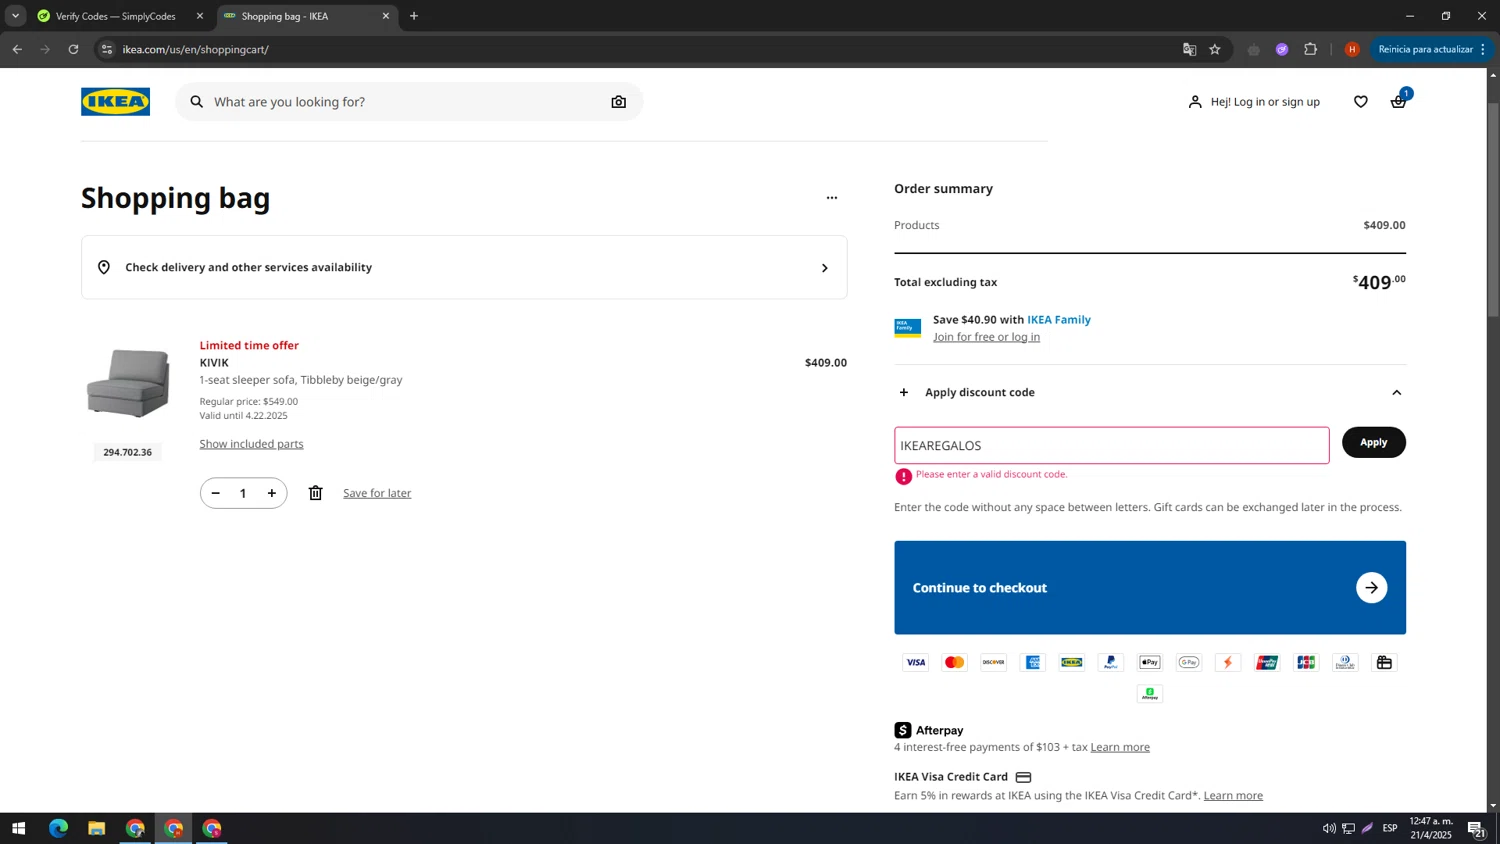The image size is (1500, 844).
Task: Click the Afterpay logo icon
Action: [x=903, y=730]
